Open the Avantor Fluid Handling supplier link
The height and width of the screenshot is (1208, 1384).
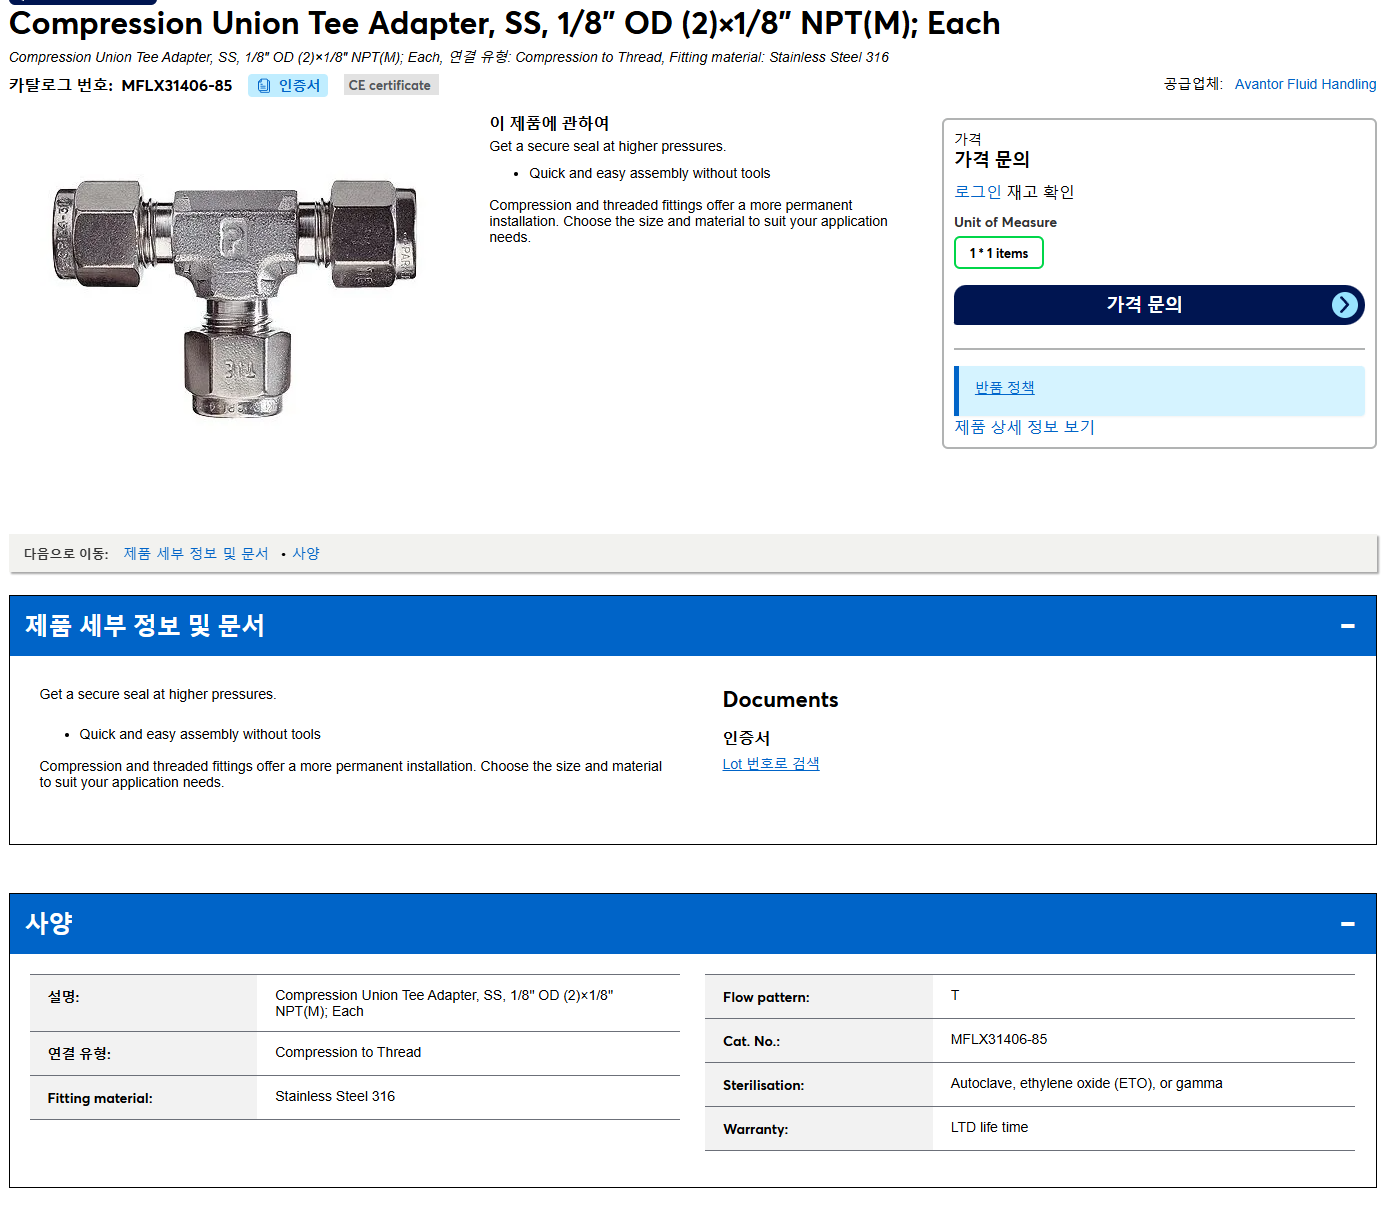[x=1305, y=84]
